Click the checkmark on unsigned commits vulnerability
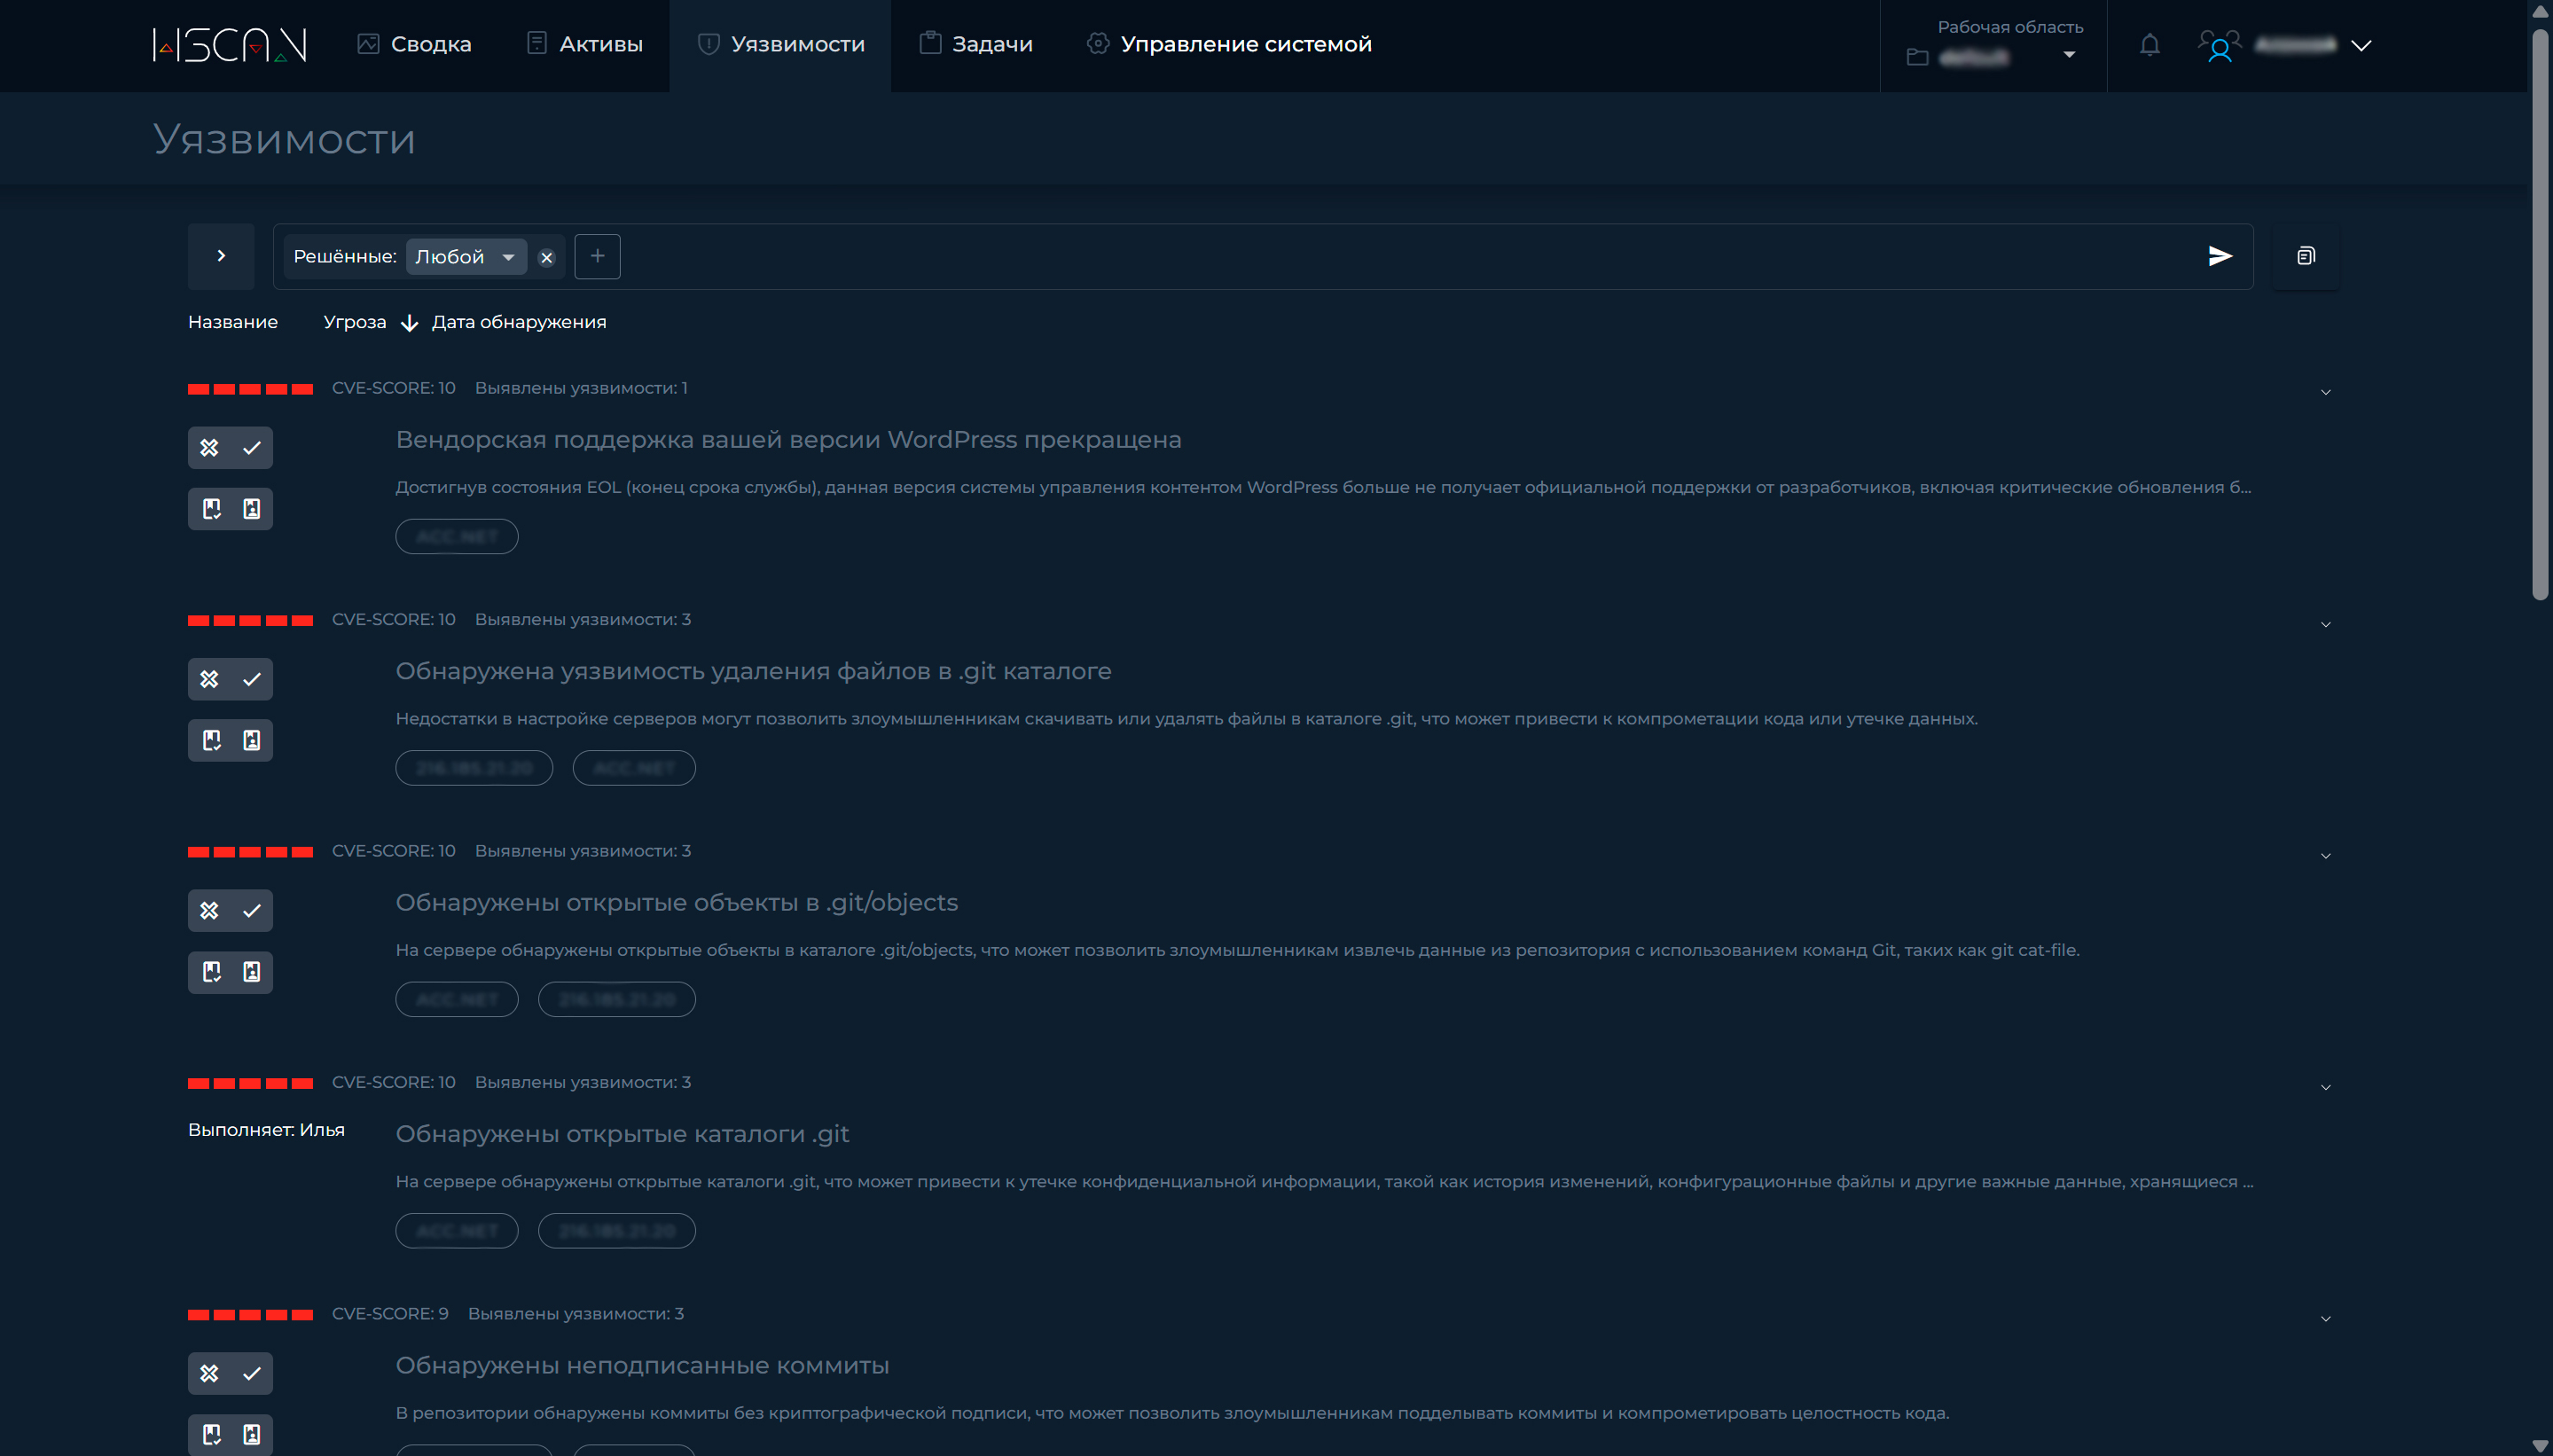This screenshot has width=2553, height=1456. tap(252, 1373)
